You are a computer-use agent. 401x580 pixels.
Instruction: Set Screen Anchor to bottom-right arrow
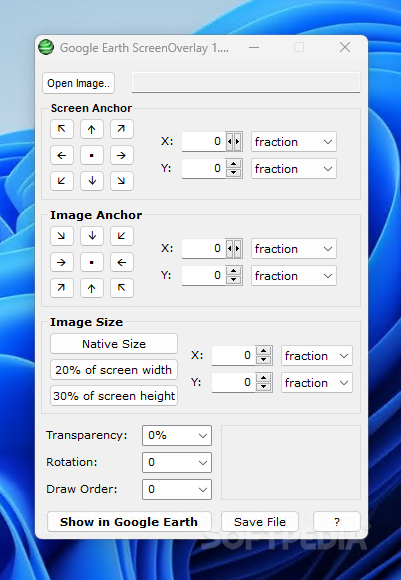point(122,181)
